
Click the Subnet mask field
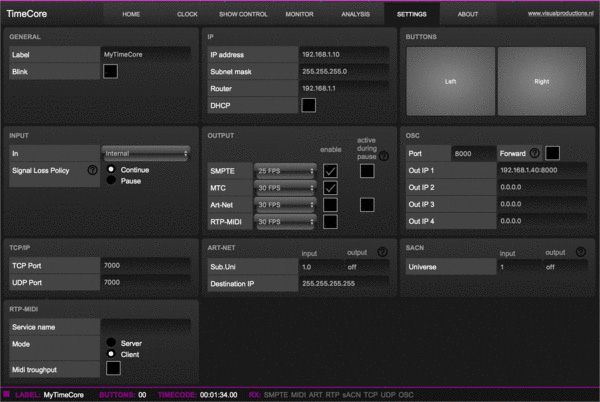click(344, 71)
